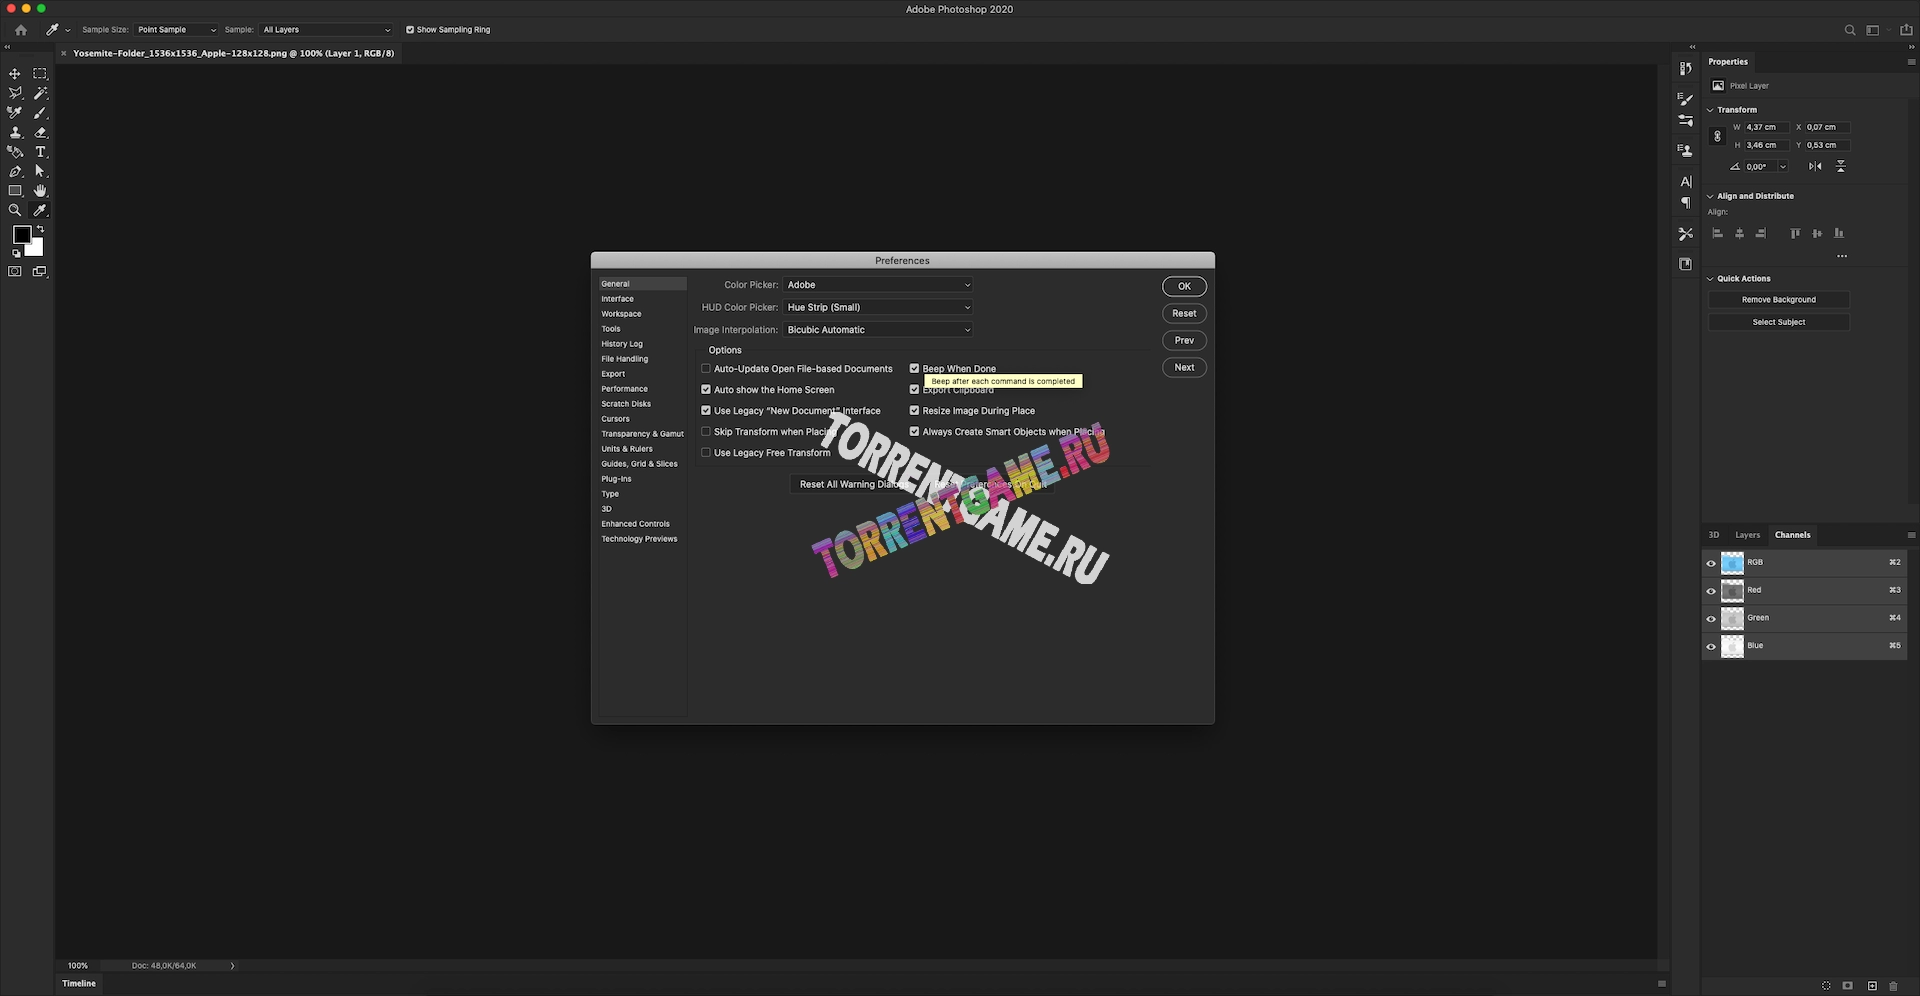Select the Magic Wand tool

click(x=40, y=93)
